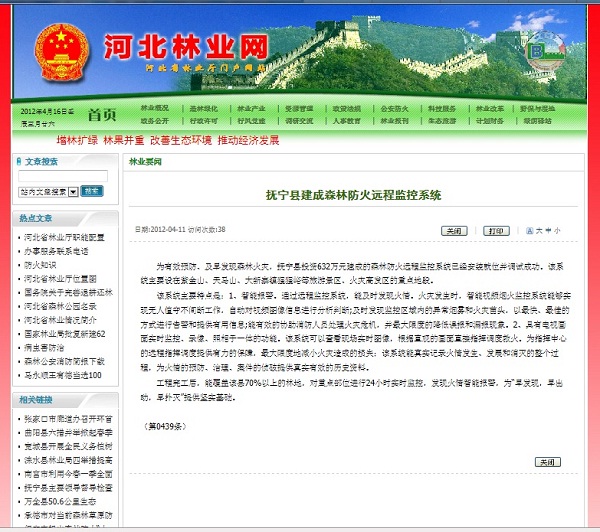Set the article font size to 小
The height and width of the screenshot is (532, 600).
click(x=557, y=231)
